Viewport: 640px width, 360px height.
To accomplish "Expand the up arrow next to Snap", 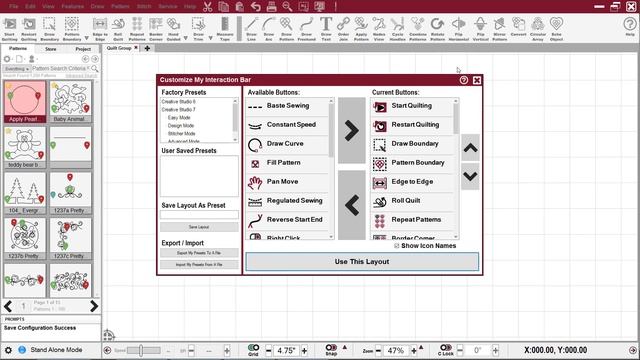I will point(344,347).
